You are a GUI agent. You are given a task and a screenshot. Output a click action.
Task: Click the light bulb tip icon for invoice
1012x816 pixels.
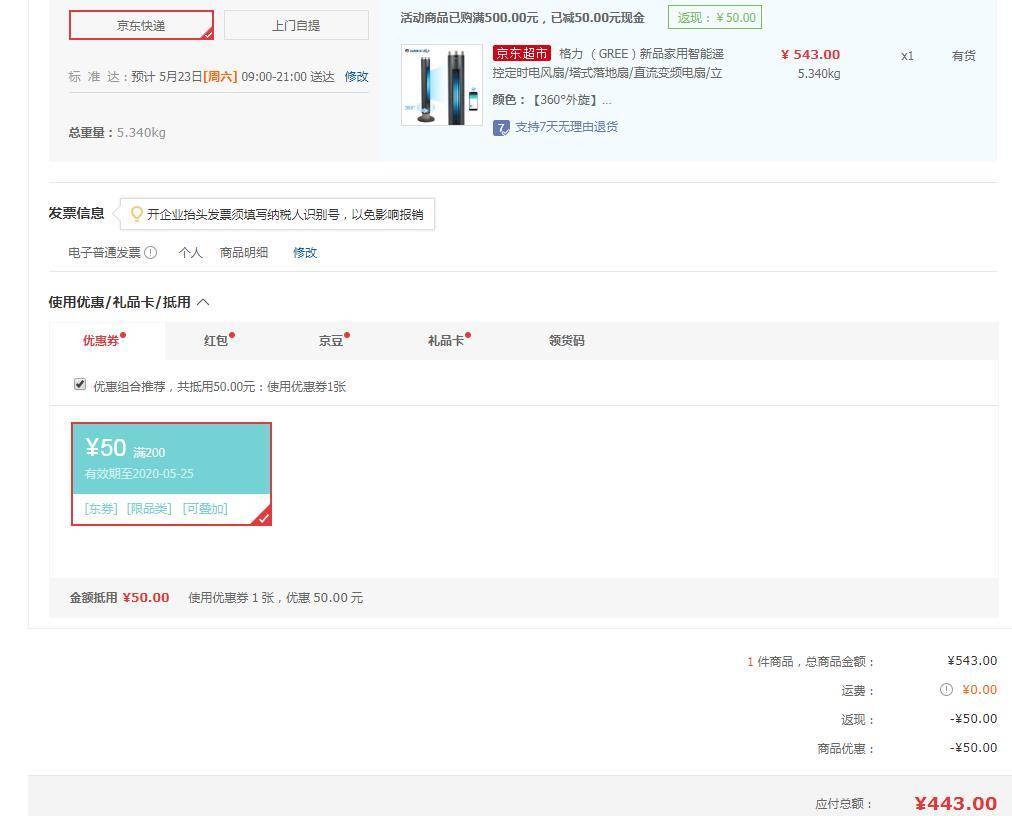click(x=136, y=214)
